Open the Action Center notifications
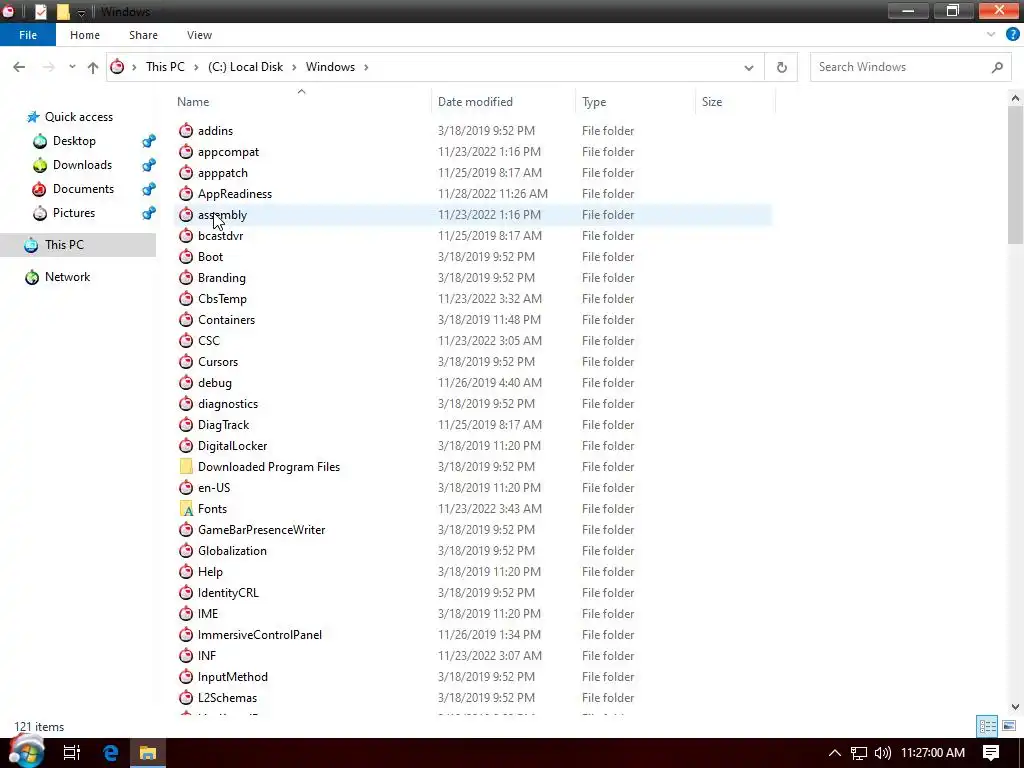The width and height of the screenshot is (1024, 768). coord(991,753)
